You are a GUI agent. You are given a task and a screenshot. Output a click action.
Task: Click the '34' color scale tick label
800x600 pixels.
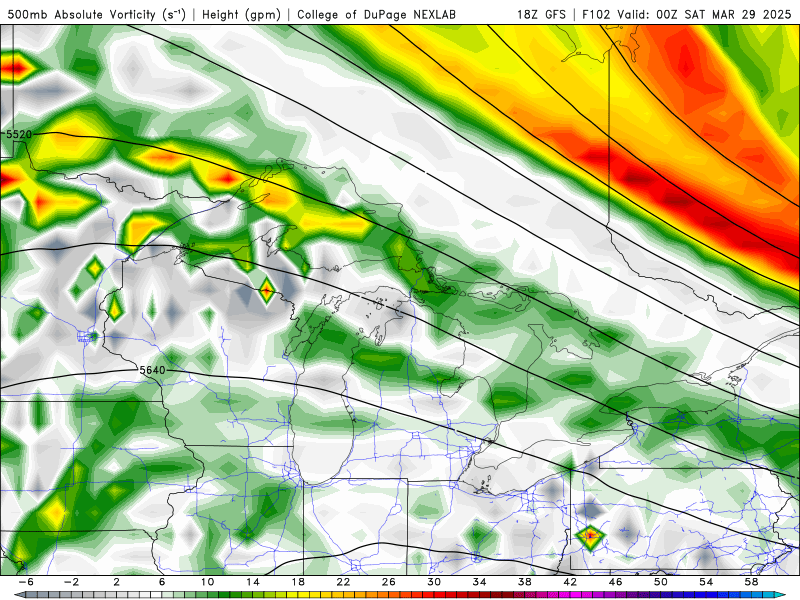pyautogui.click(x=479, y=582)
